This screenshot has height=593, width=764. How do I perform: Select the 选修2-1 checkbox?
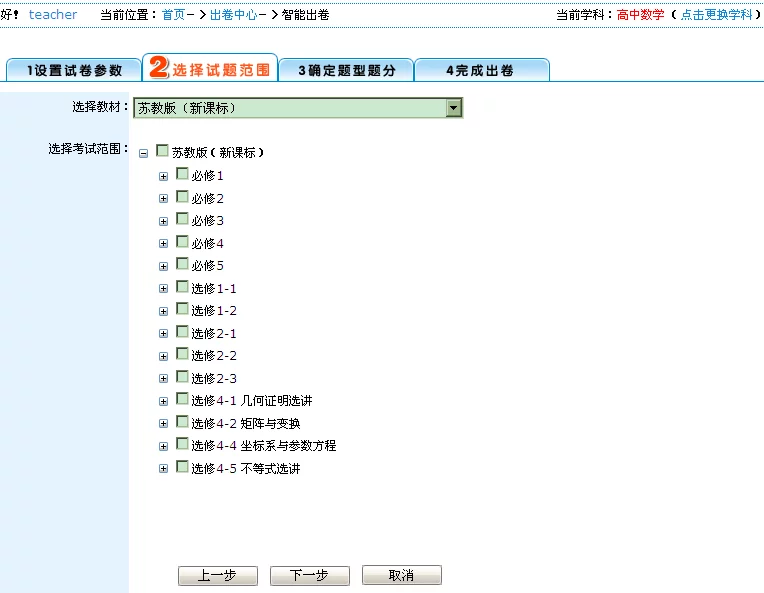(x=182, y=331)
